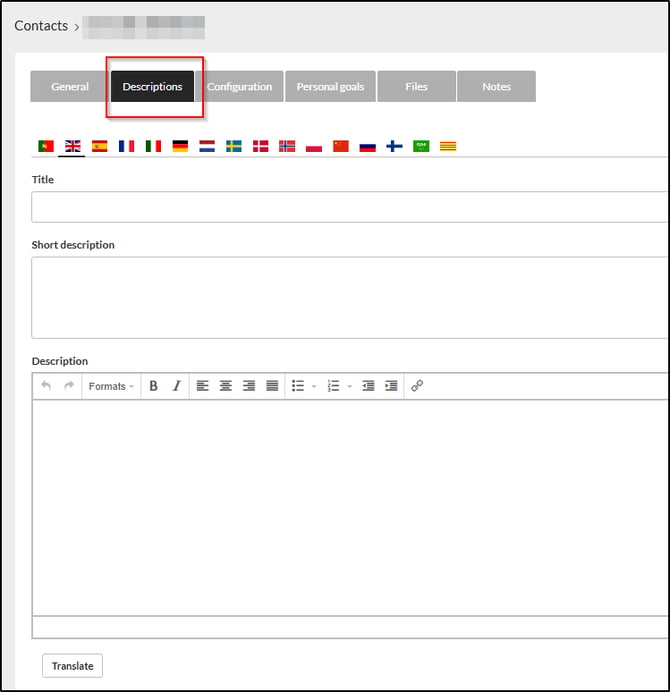Screen dimensions: 670x692
Task: Increase indent in the description editor
Action: (x=391, y=386)
